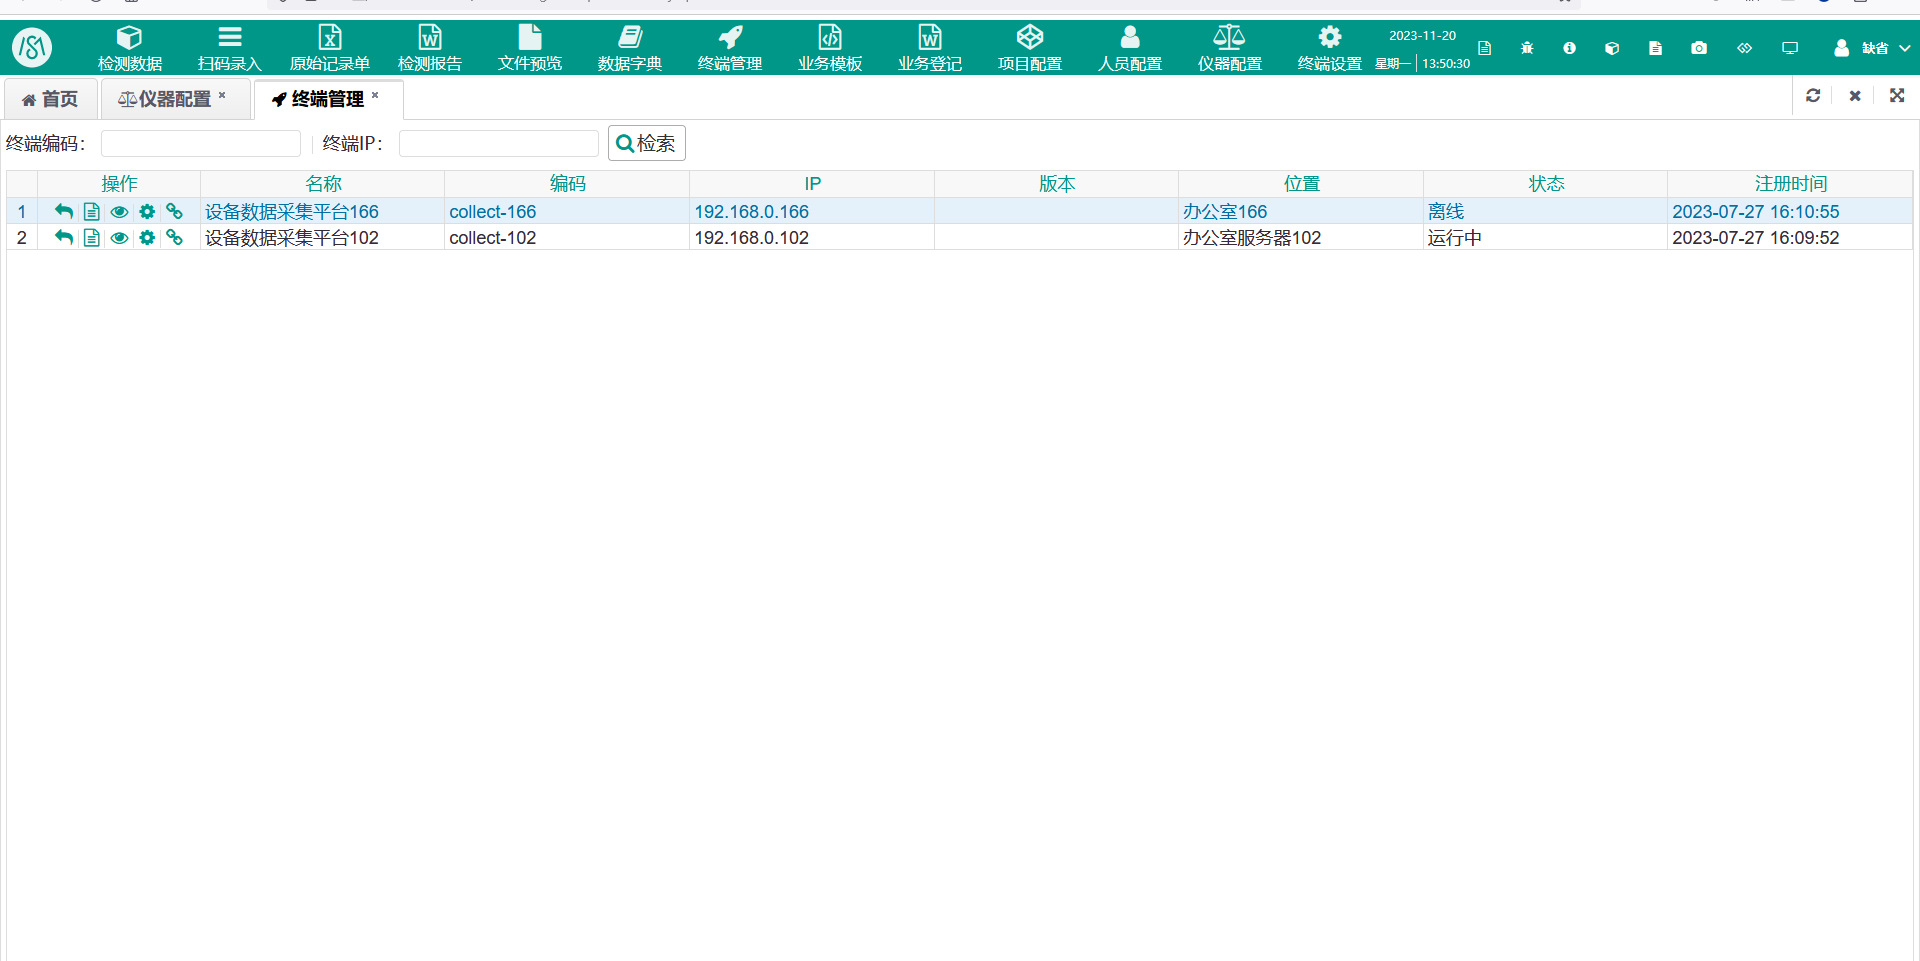The width and height of the screenshot is (1920, 961).
Task: Click the 2023-07-27 16:10:55 cell
Action: pyautogui.click(x=1790, y=211)
